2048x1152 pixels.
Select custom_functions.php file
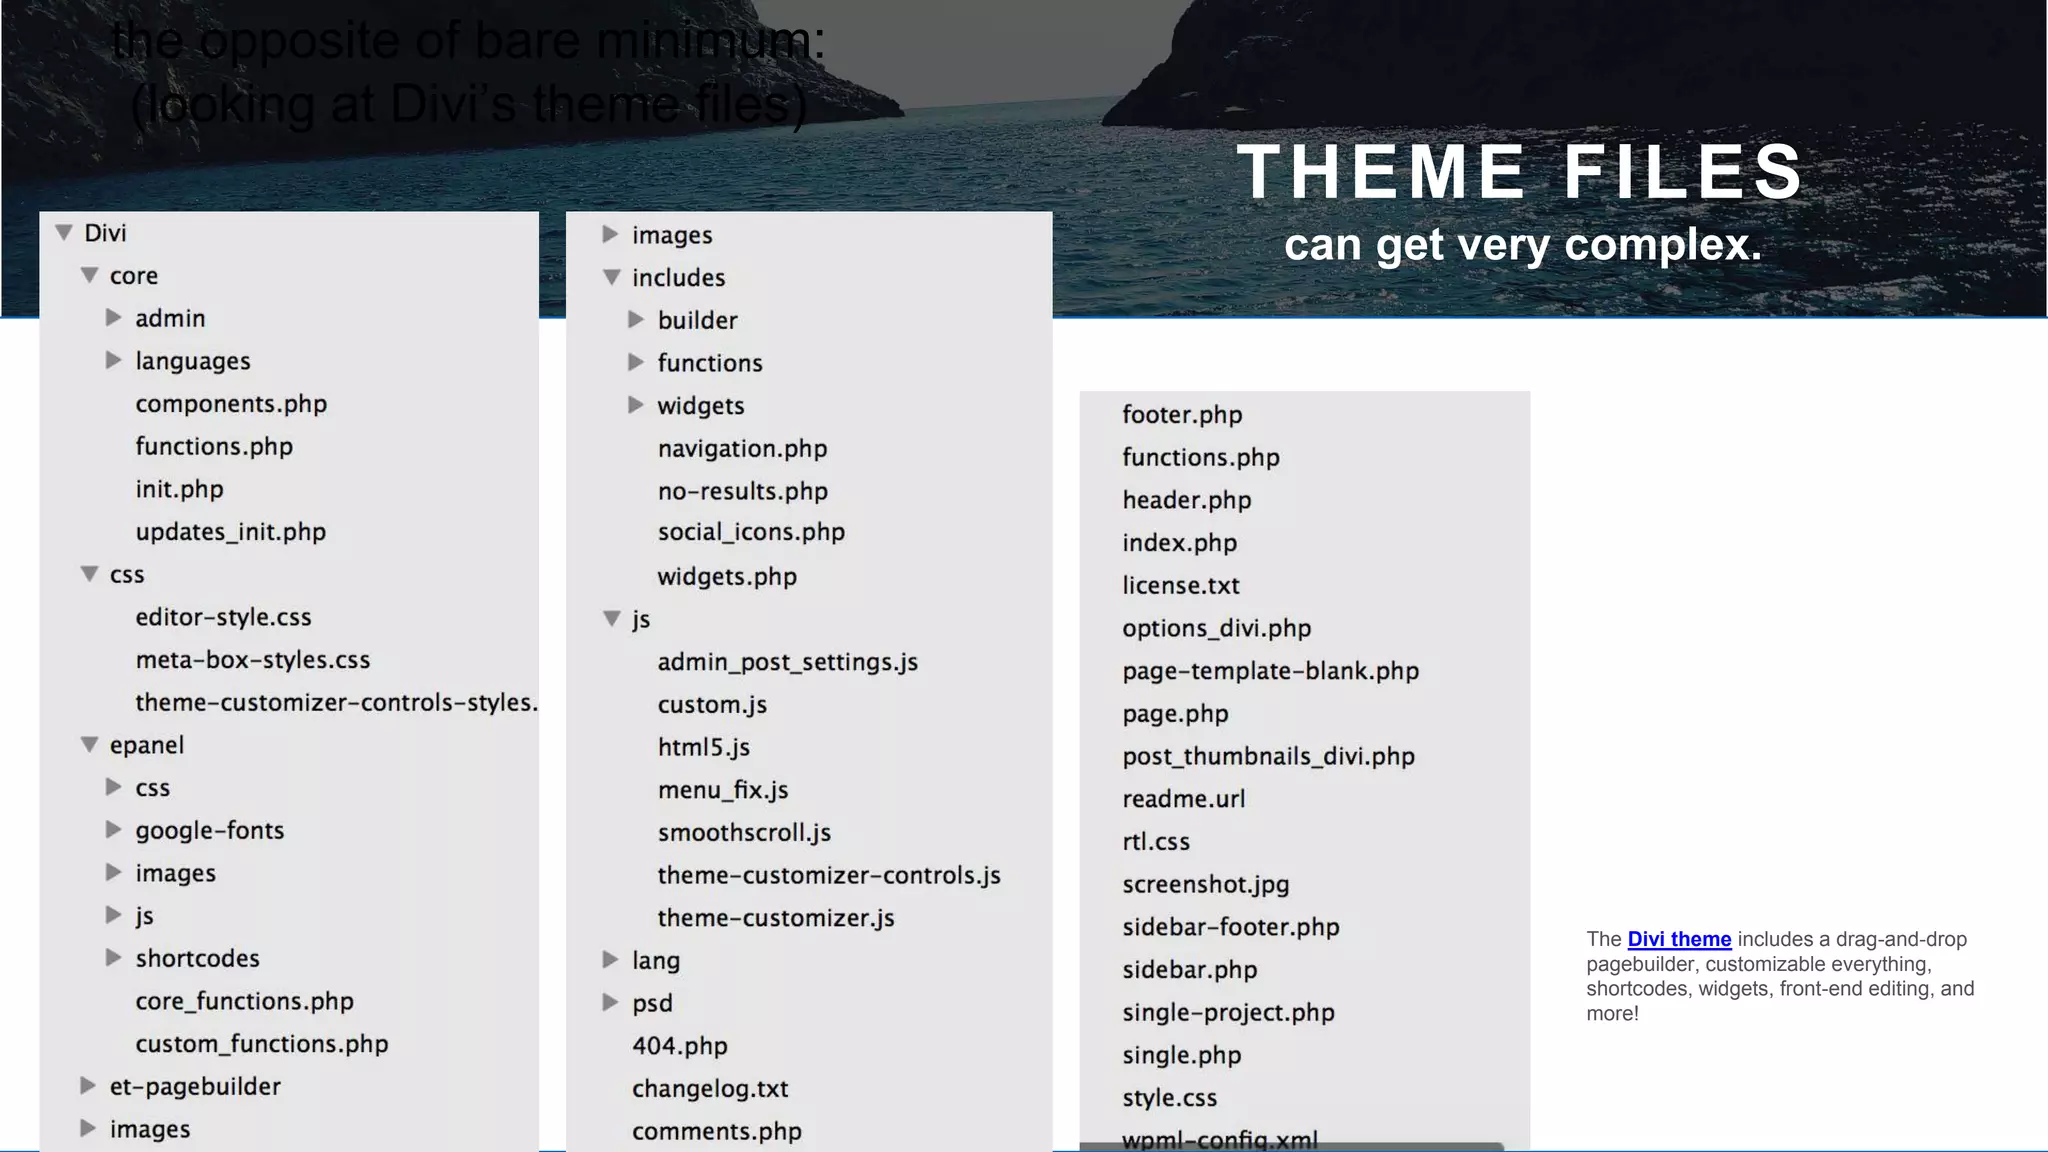pyautogui.click(x=262, y=1044)
